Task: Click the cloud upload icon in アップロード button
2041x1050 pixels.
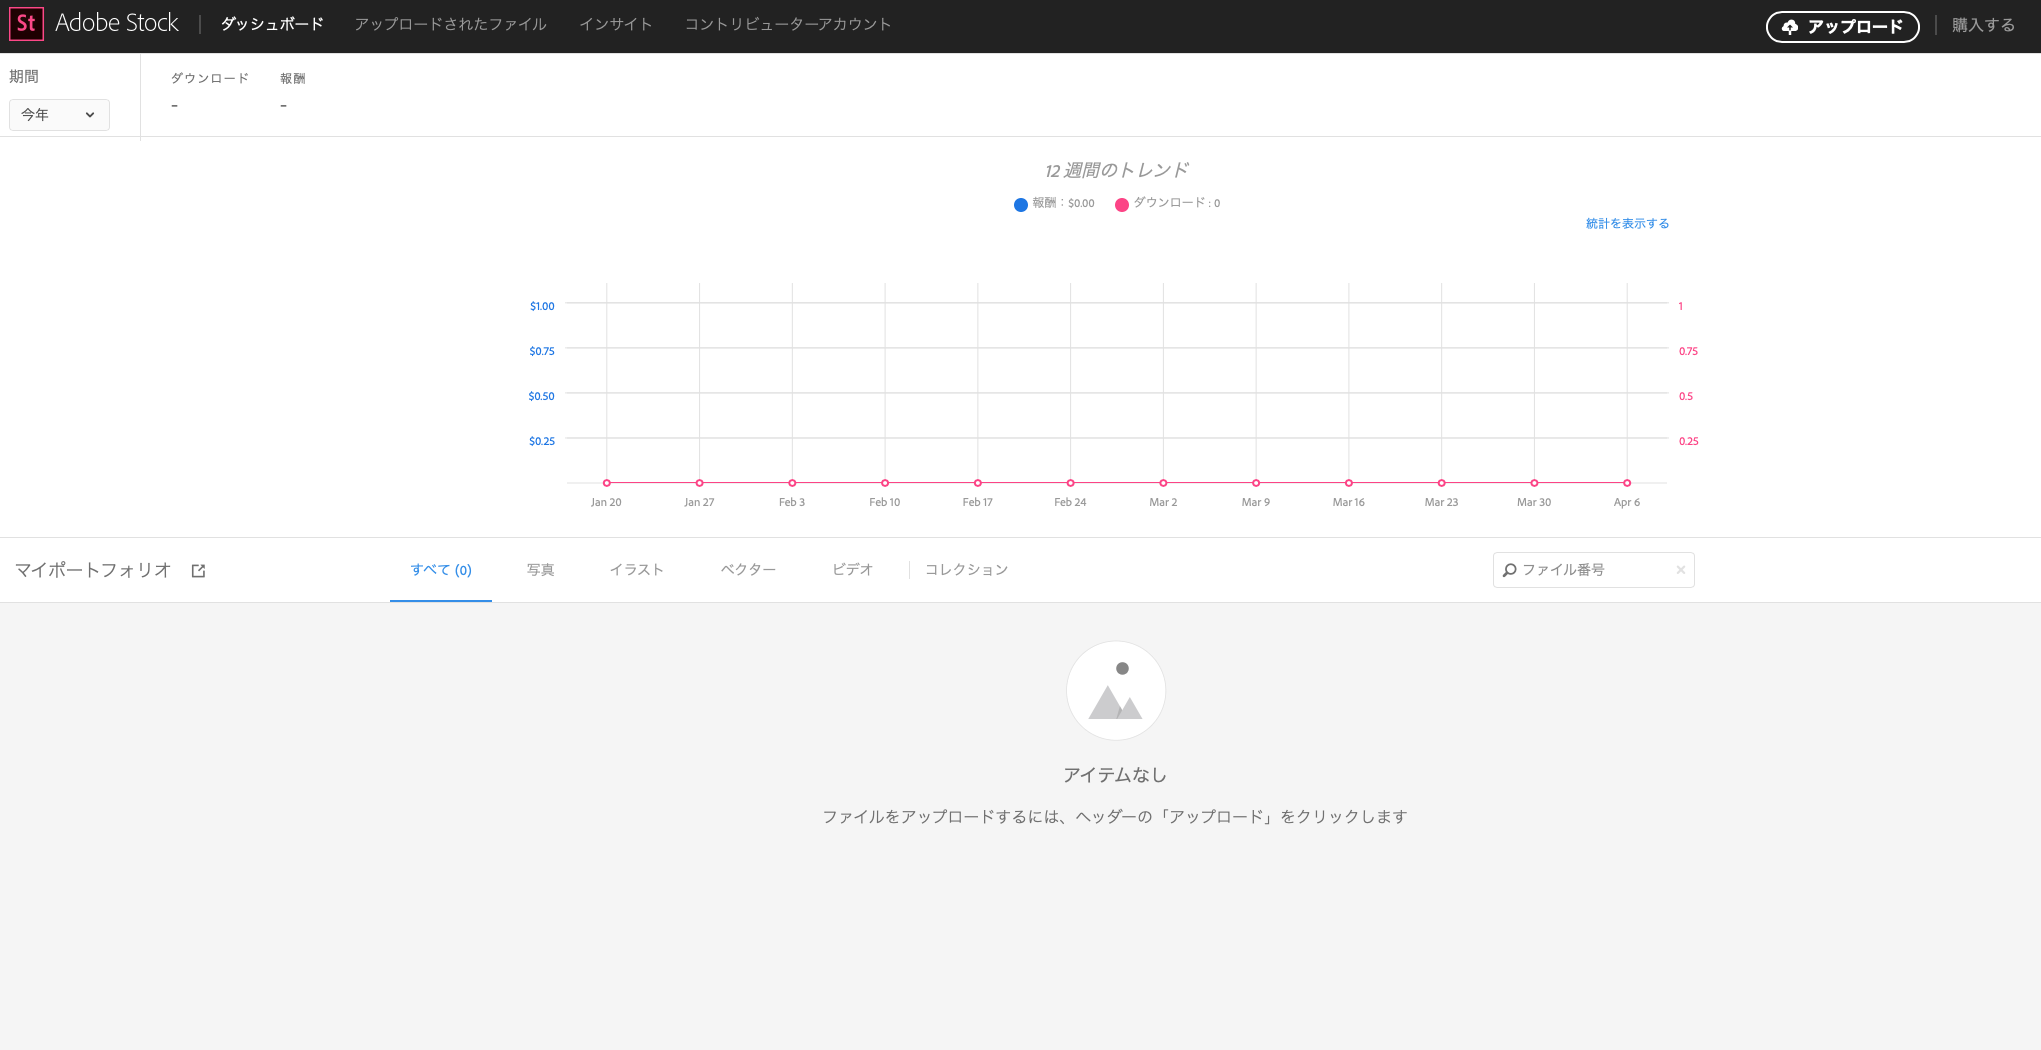Action: [1789, 27]
